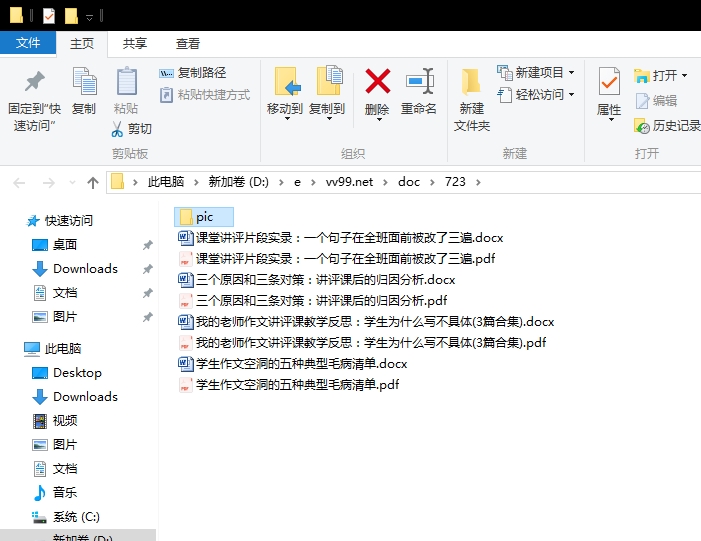Open 音乐 in navigation pane
The height and width of the screenshot is (541, 701).
[x=55, y=492]
